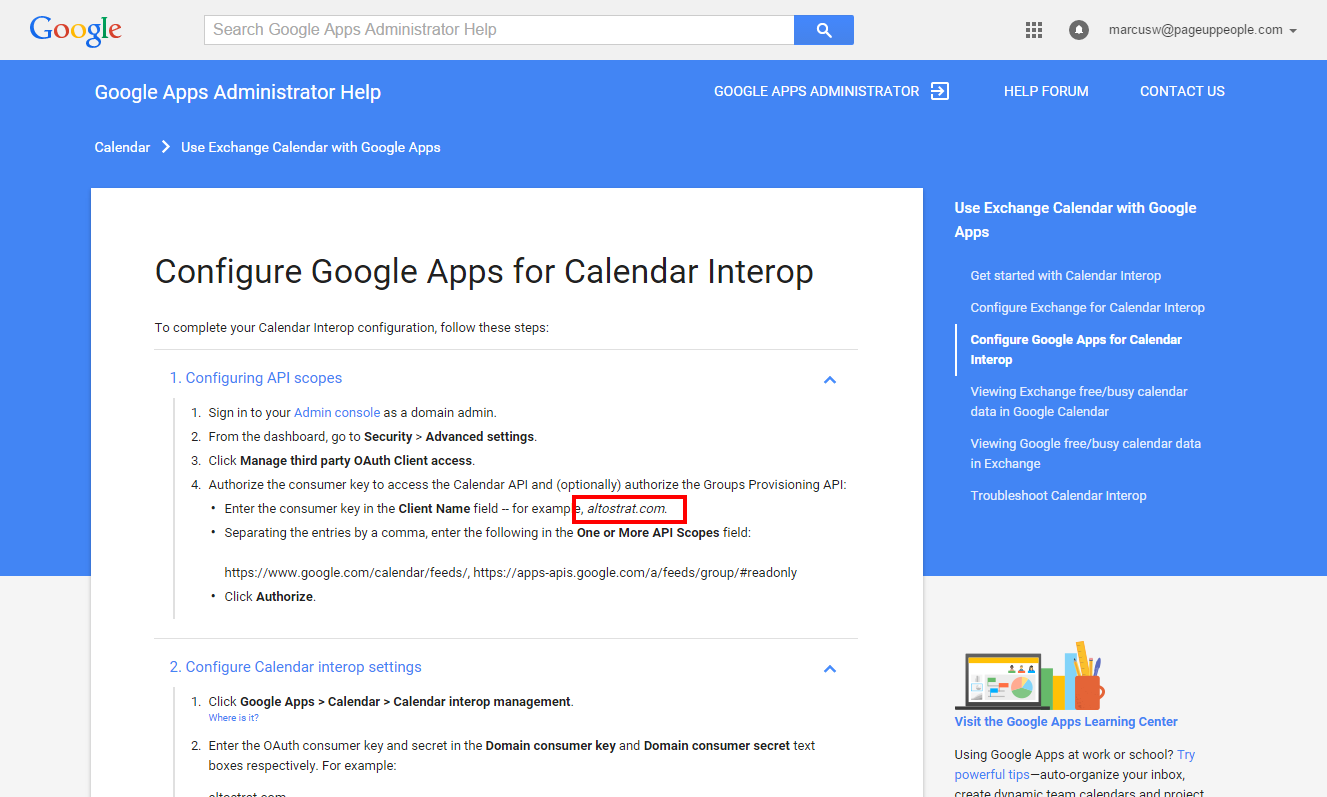
Task: Click the breadcrumb chevron after Calendar
Action: coord(166,148)
